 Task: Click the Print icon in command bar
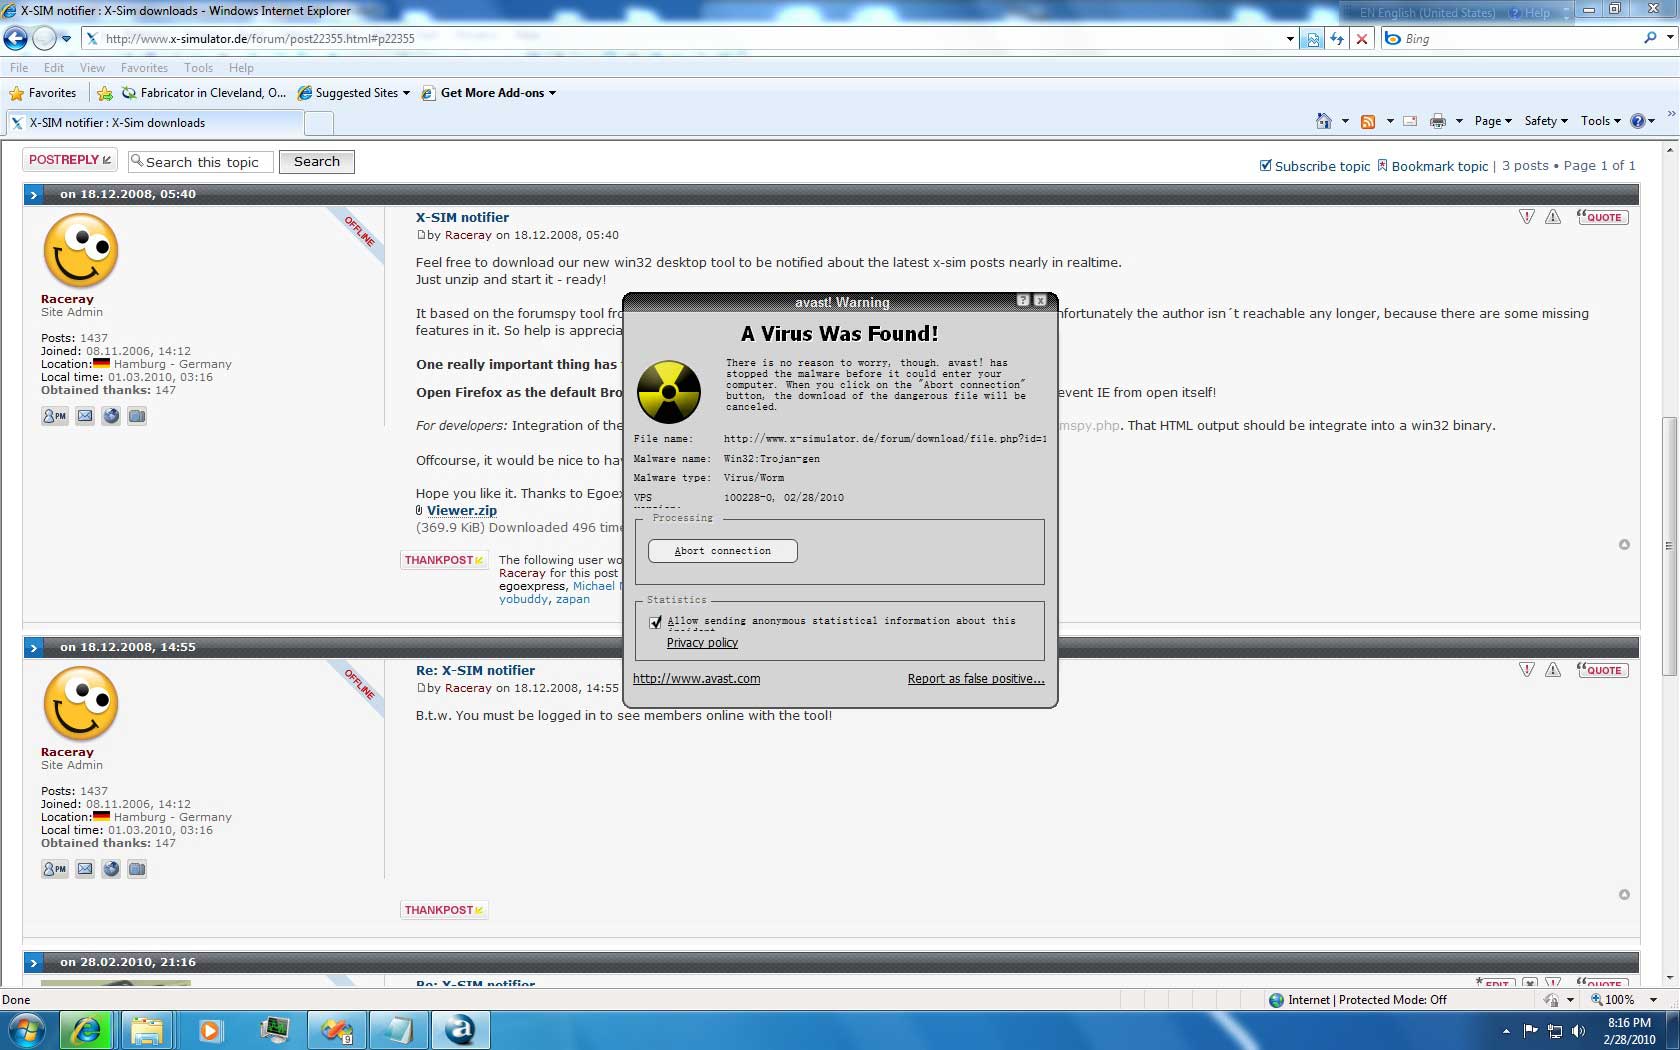pyautogui.click(x=1438, y=121)
